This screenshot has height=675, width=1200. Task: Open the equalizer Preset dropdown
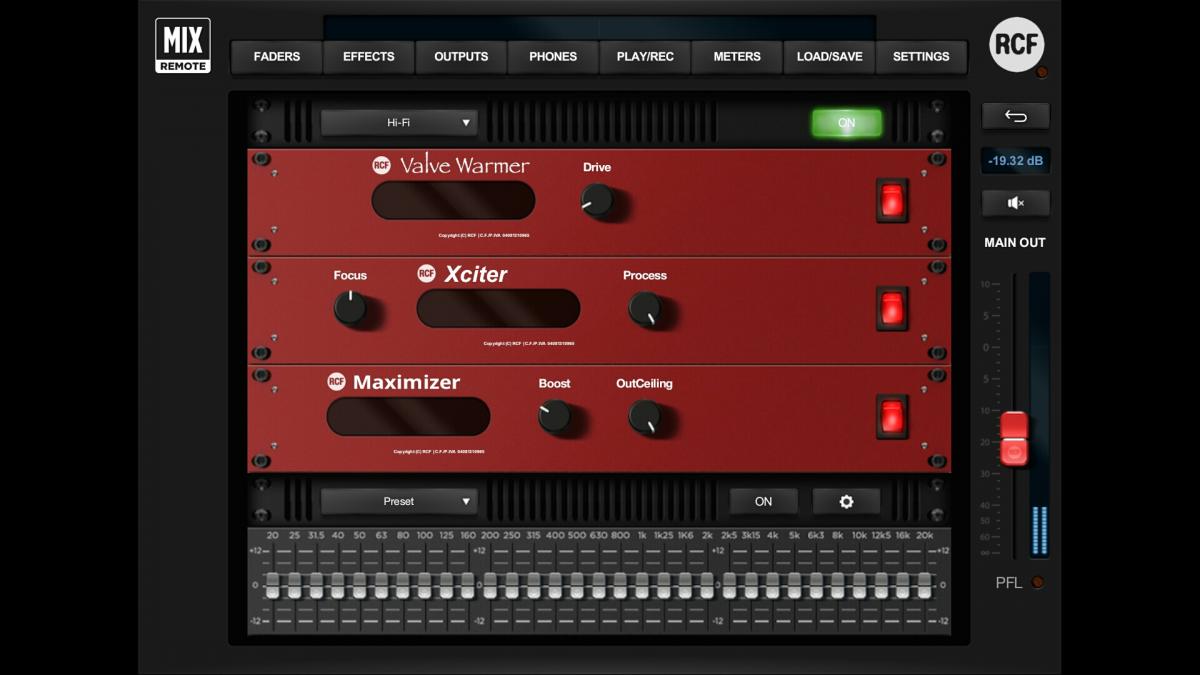click(x=399, y=501)
